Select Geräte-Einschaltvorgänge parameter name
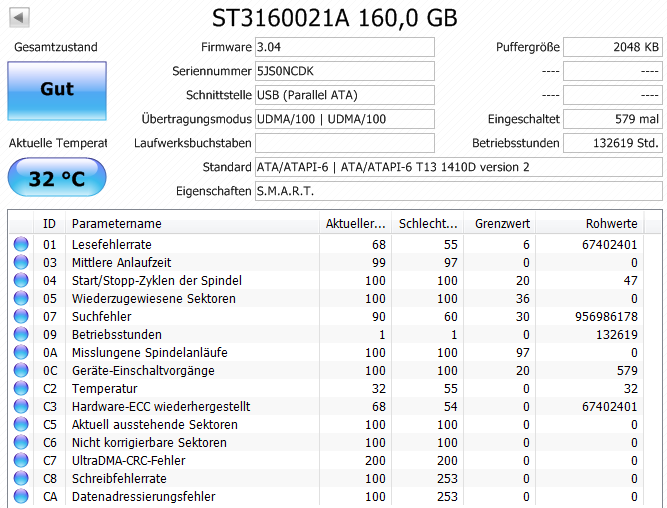The width and height of the screenshot is (667, 508). coord(143,371)
